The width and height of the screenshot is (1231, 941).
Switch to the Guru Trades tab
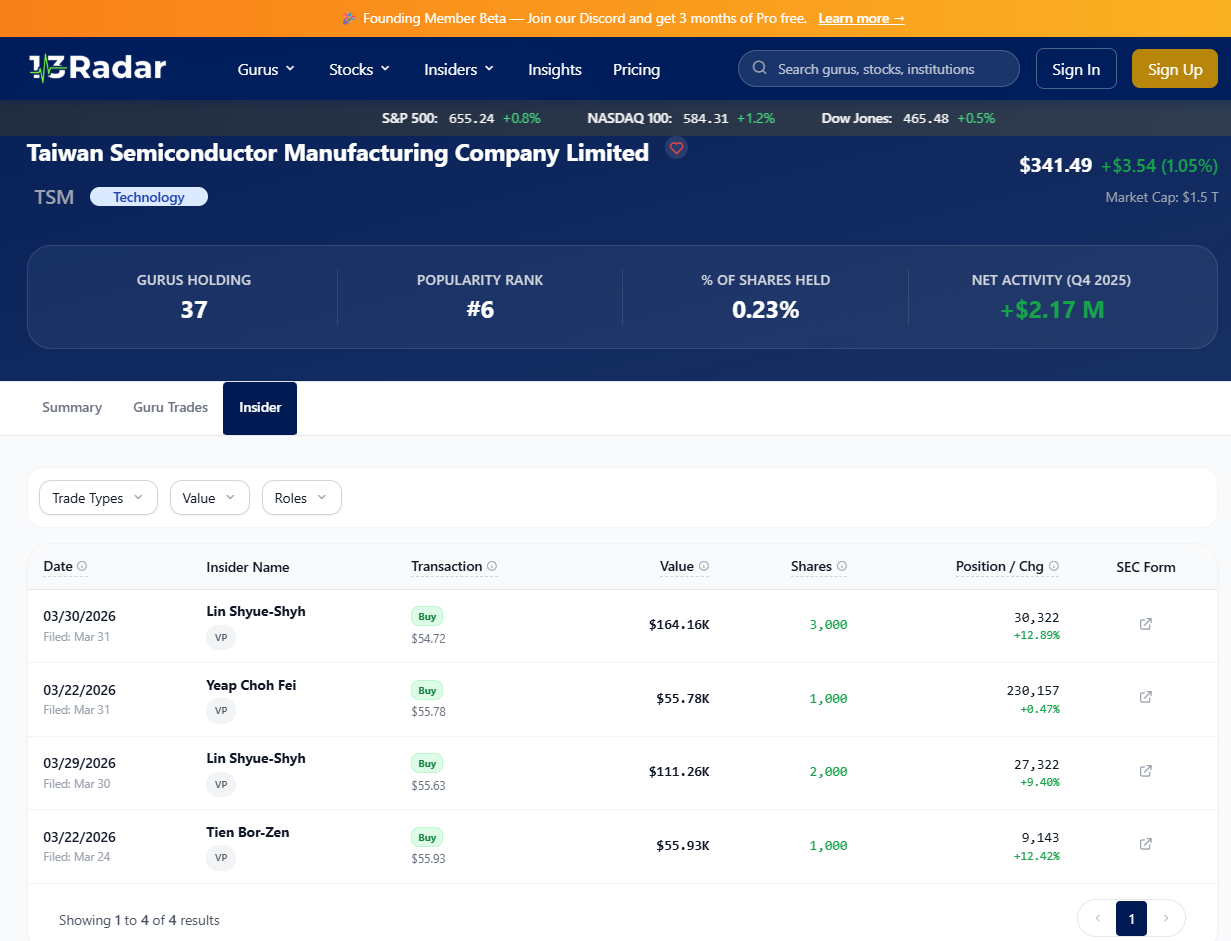(170, 407)
